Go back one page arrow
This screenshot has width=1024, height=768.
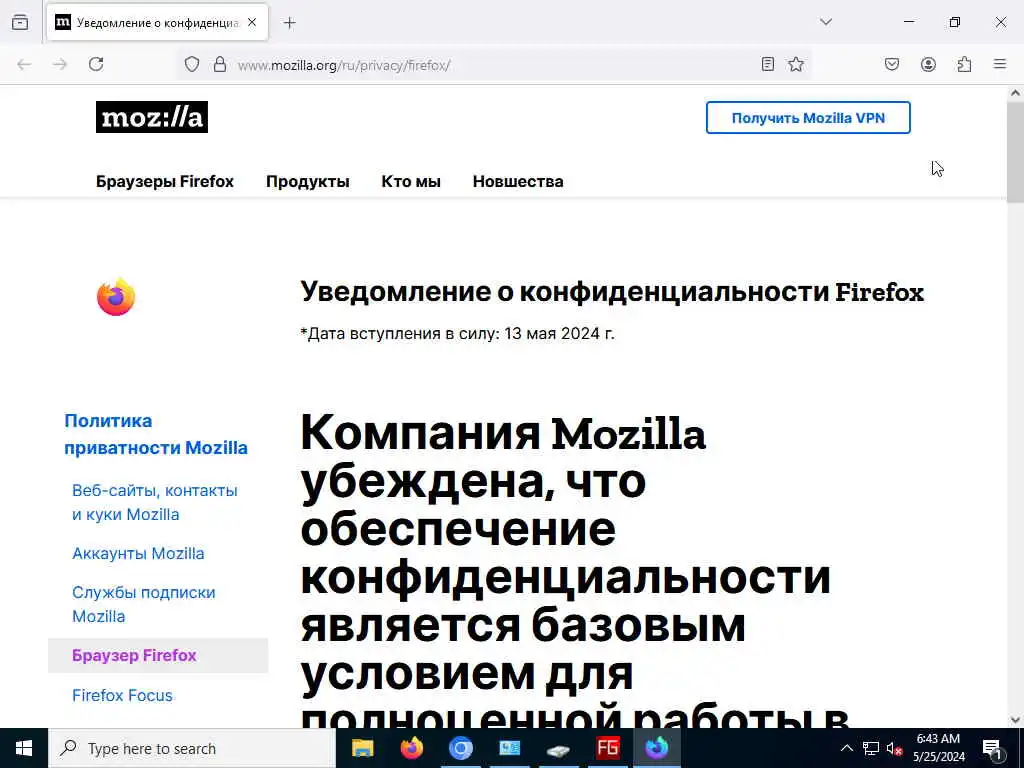tap(24, 64)
